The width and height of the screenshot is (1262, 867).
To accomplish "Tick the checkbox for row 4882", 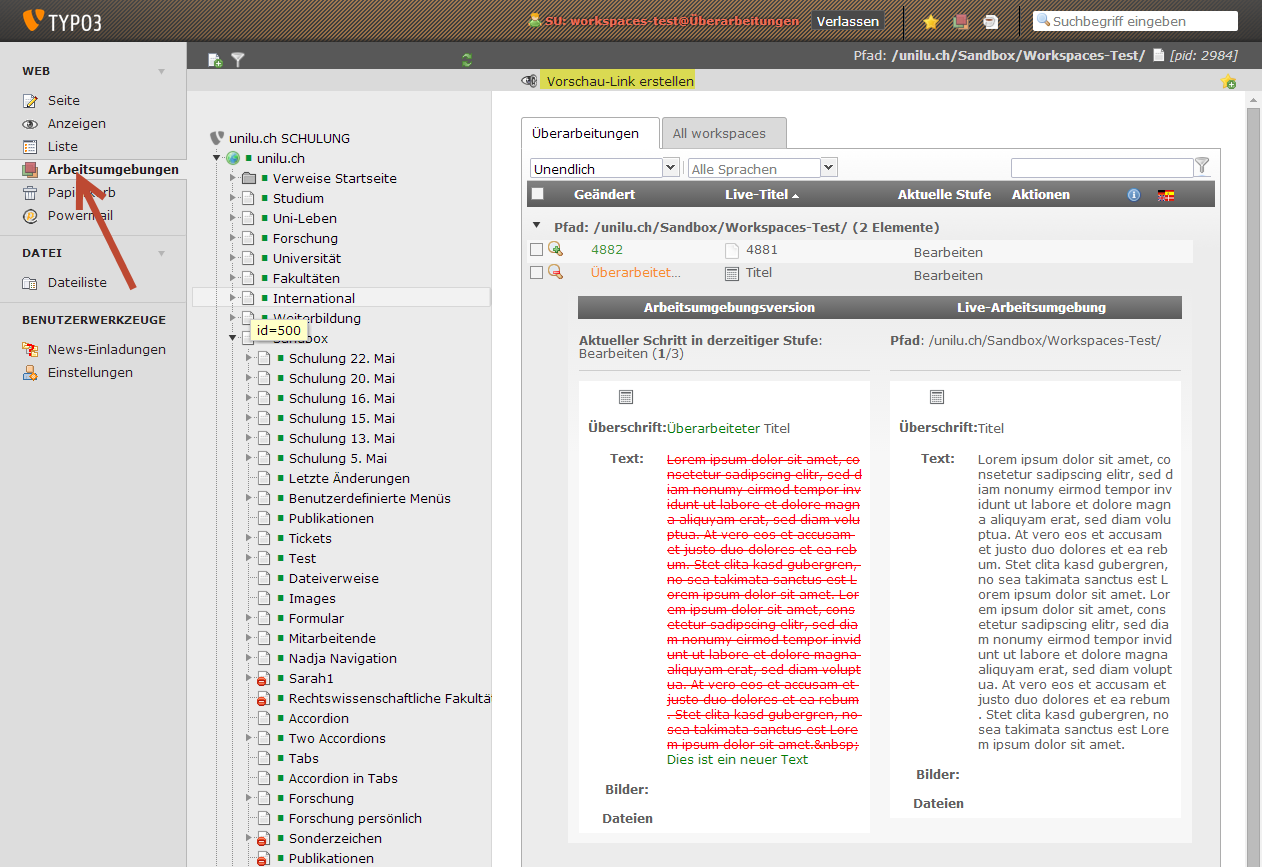I will tap(537, 250).
